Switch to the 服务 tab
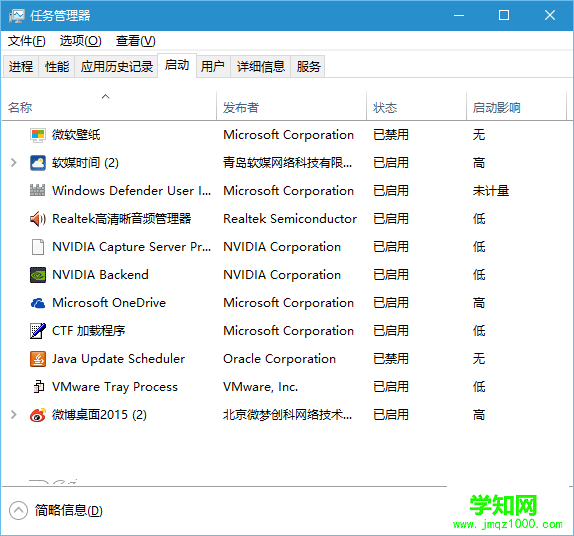574x536 pixels. [308, 67]
